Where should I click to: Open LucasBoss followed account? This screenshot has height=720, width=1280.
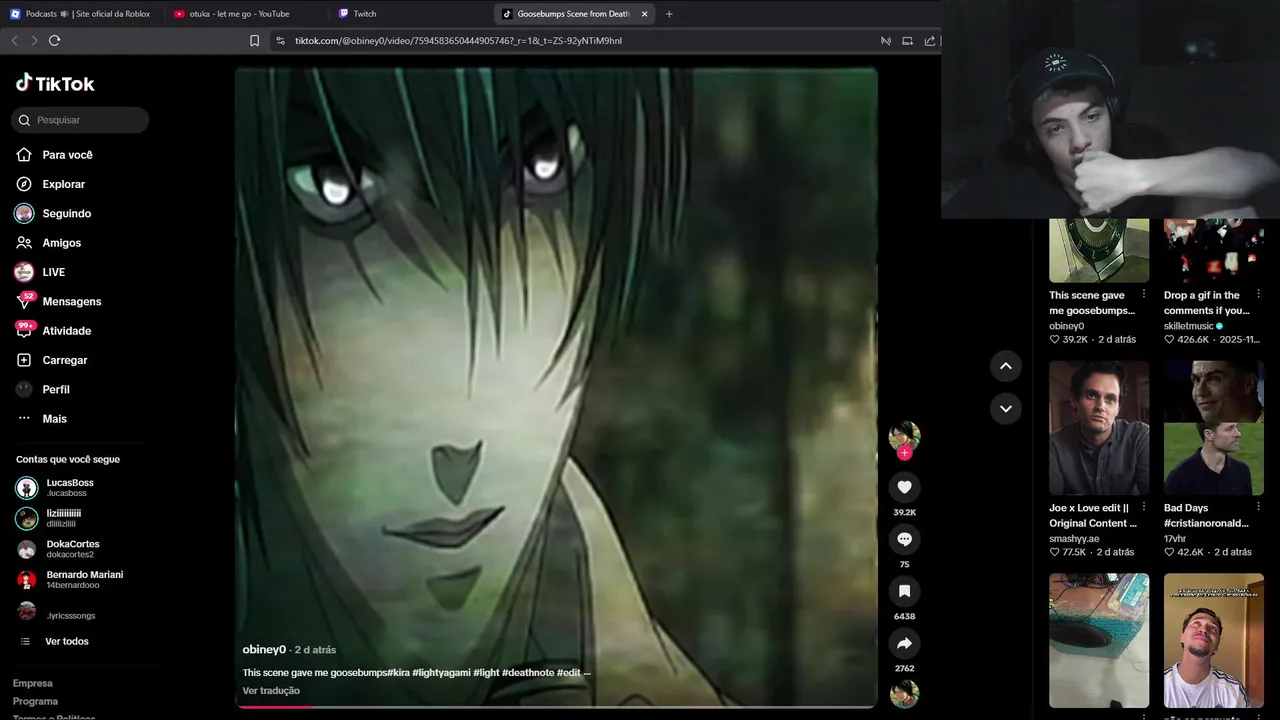(70, 487)
